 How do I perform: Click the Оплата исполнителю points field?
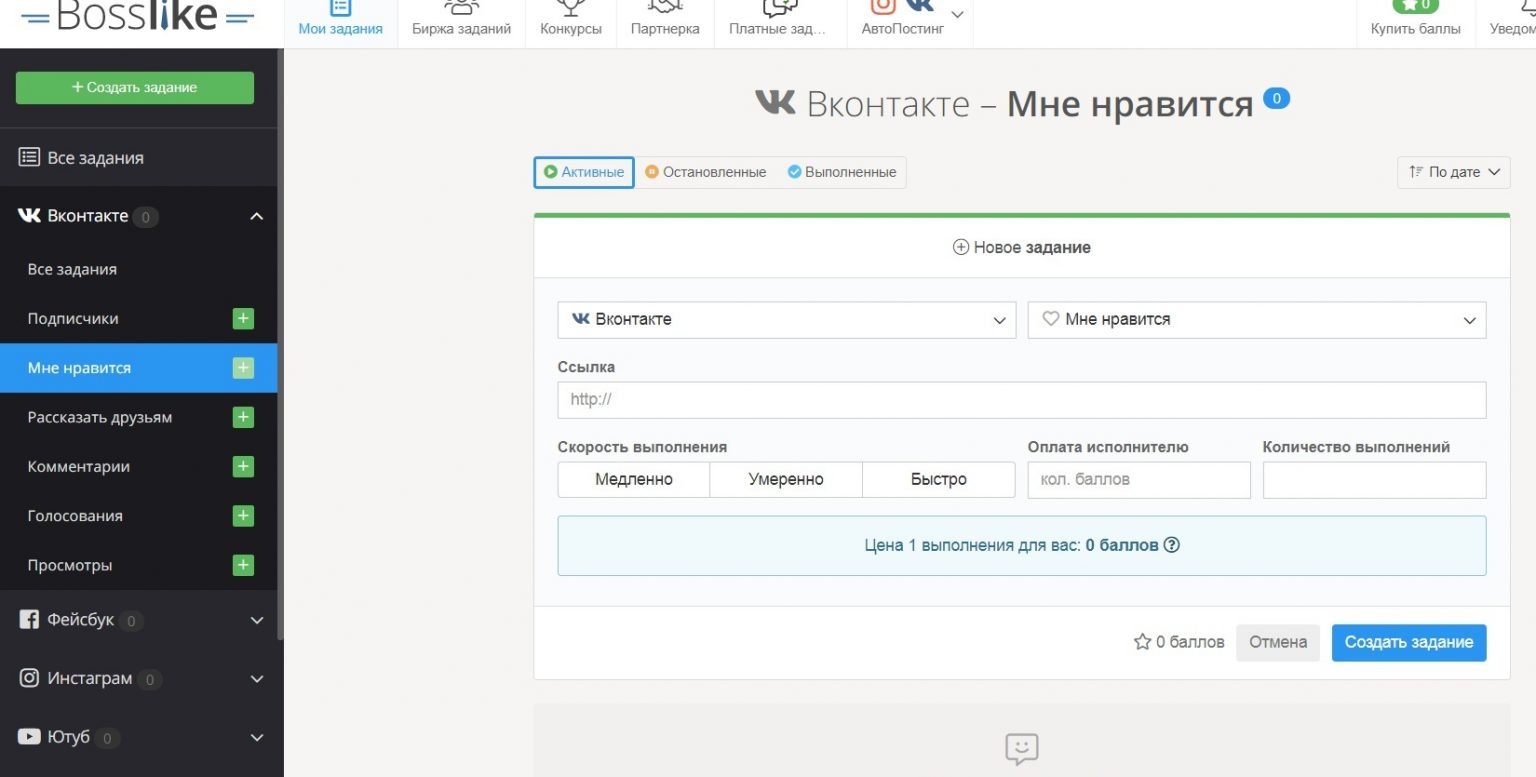coord(1139,480)
